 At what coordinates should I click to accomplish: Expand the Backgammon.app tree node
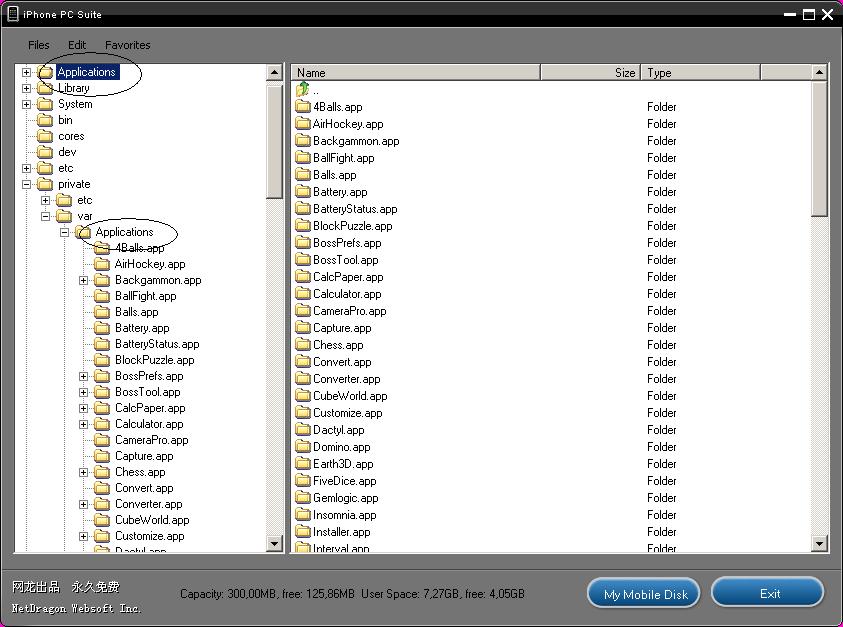pyautogui.click(x=84, y=280)
